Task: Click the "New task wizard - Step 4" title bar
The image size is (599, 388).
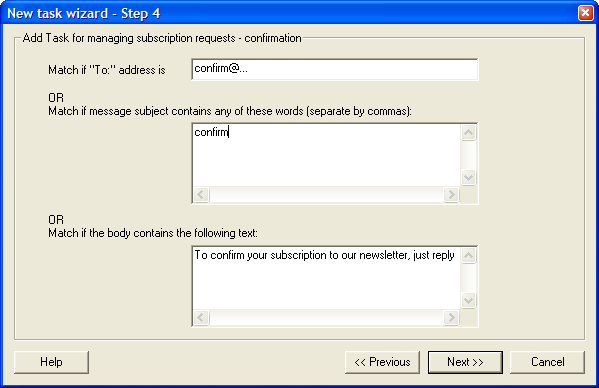Action: coord(290,13)
